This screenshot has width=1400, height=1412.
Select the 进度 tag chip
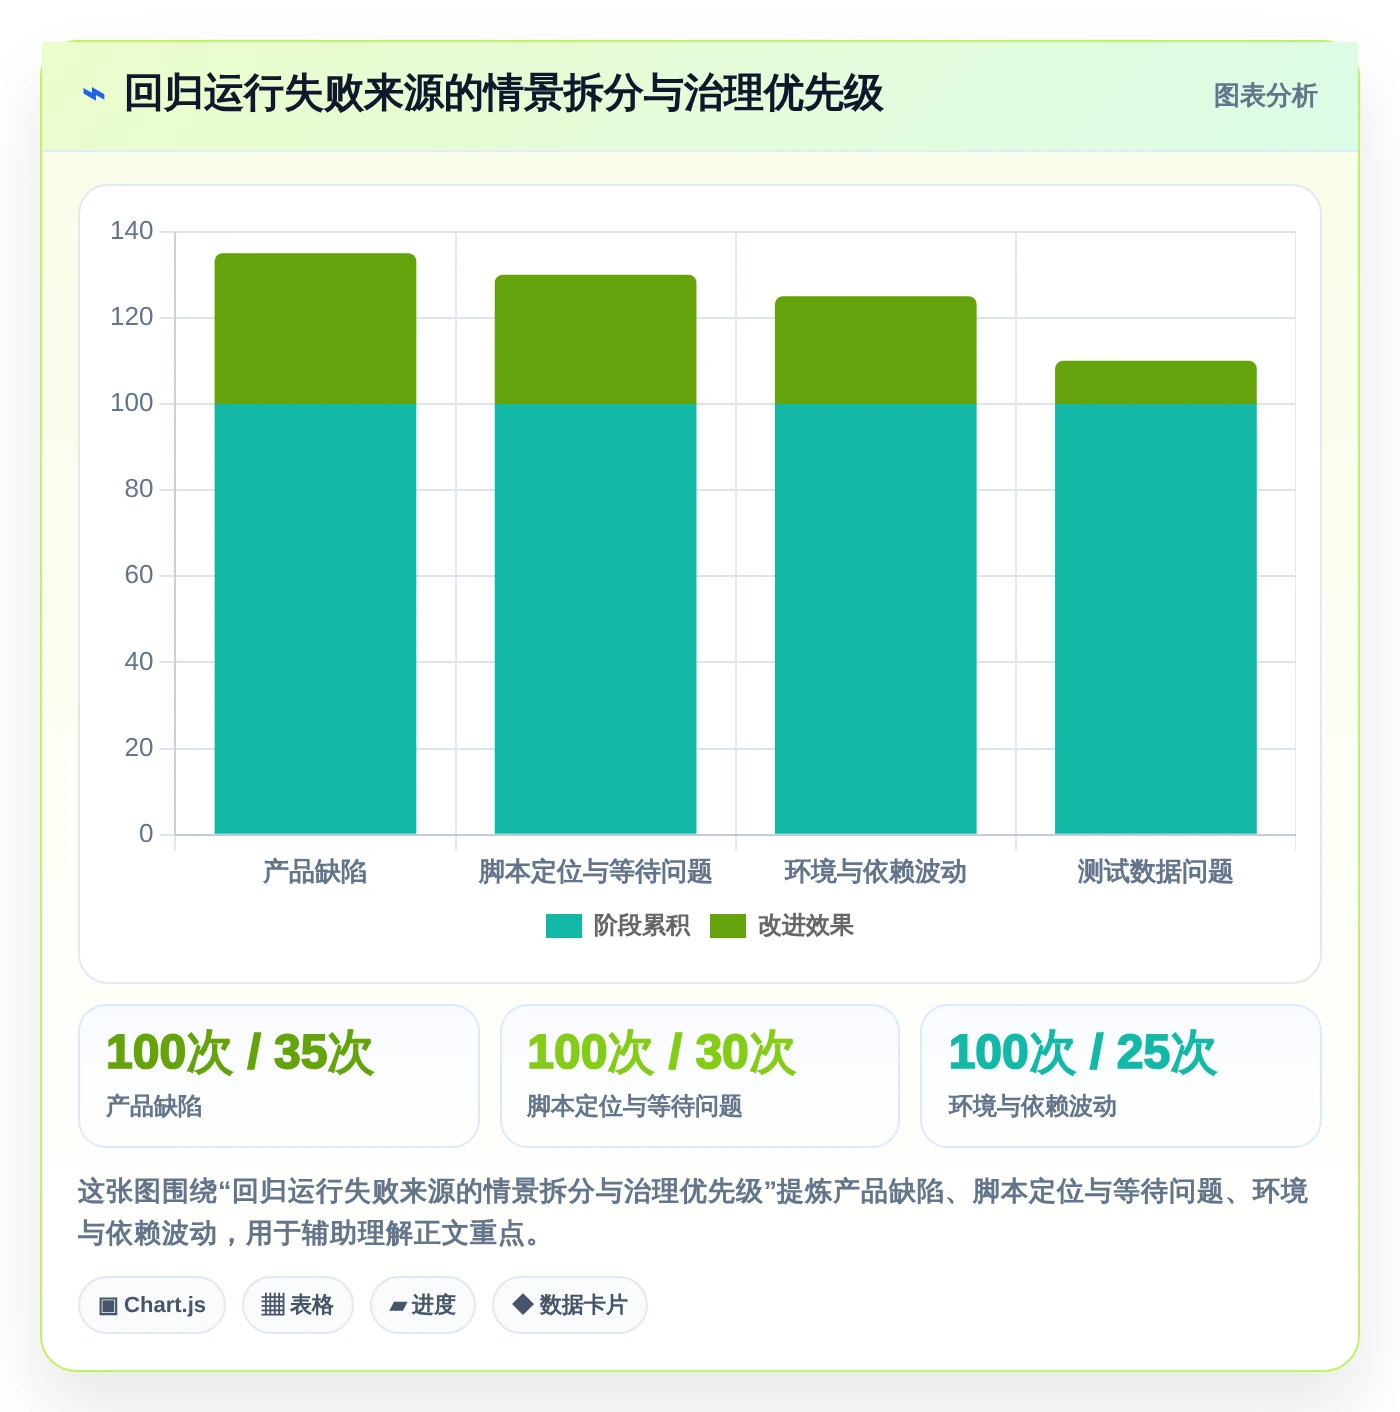coord(423,1305)
